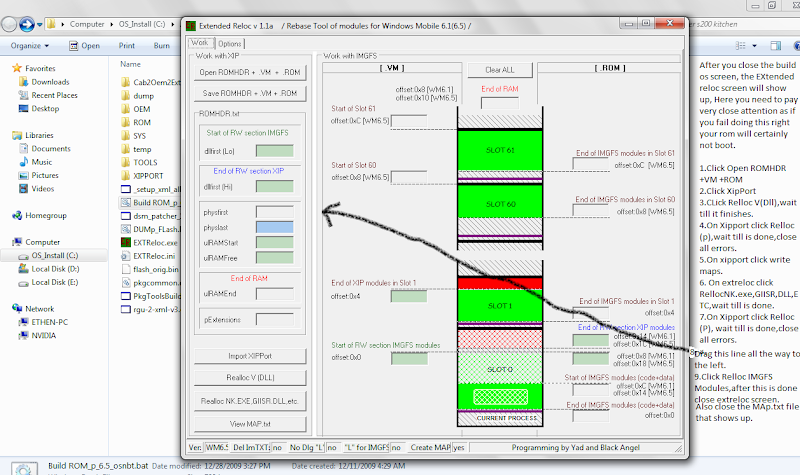Switch to the Options tab

(x=230, y=43)
